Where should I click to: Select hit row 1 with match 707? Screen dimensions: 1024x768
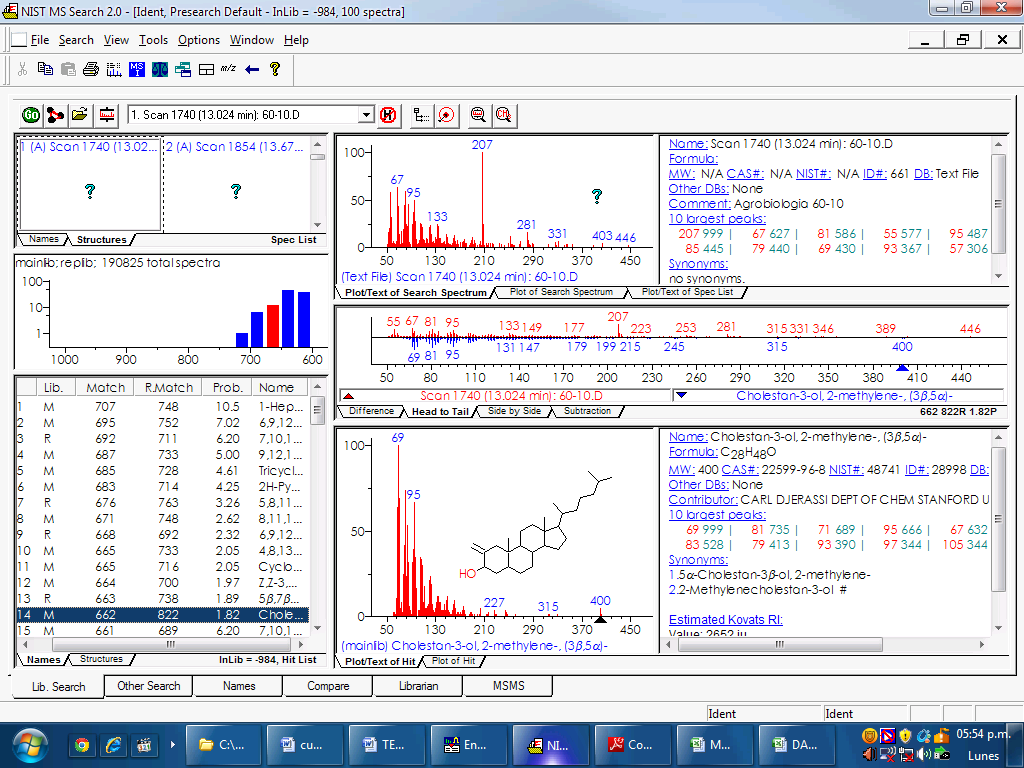coord(162,406)
